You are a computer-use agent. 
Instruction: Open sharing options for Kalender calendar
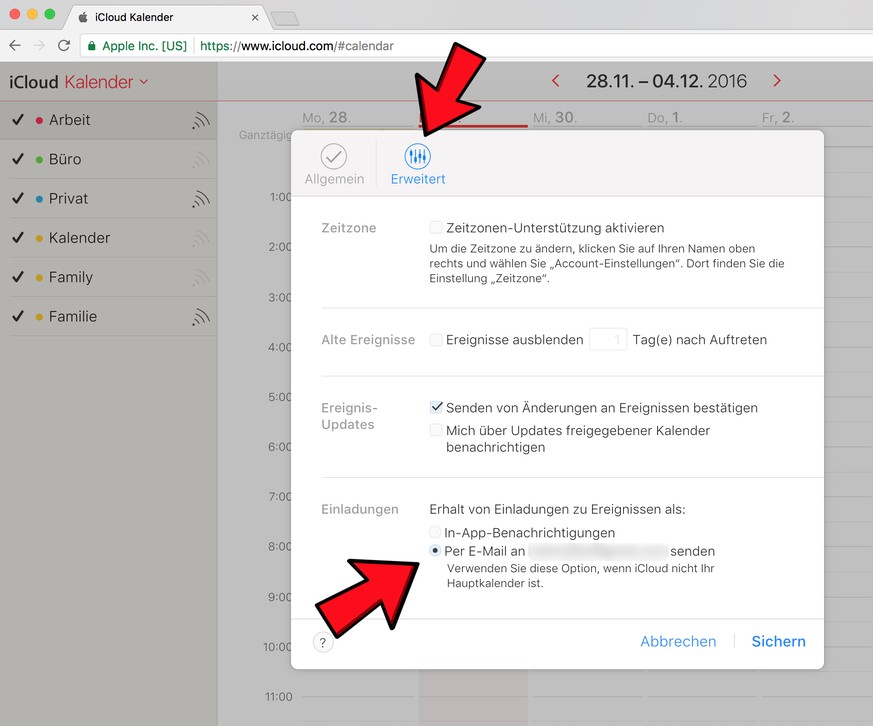point(201,238)
